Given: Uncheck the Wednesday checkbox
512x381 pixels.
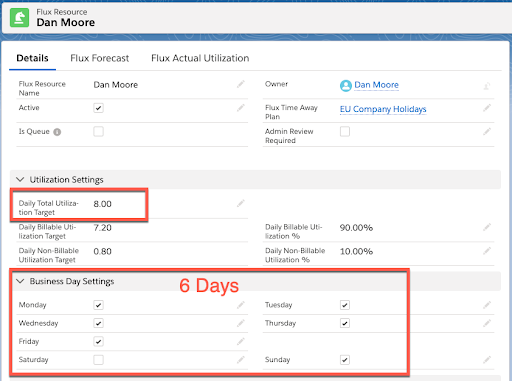Looking at the screenshot, I should click(98, 323).
